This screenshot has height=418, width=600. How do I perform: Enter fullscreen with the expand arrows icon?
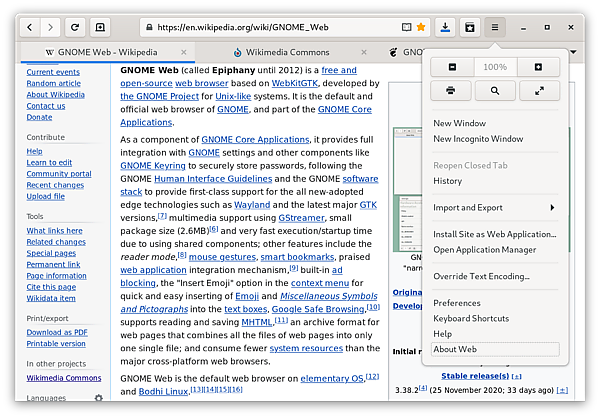click(x=540, y=91)
